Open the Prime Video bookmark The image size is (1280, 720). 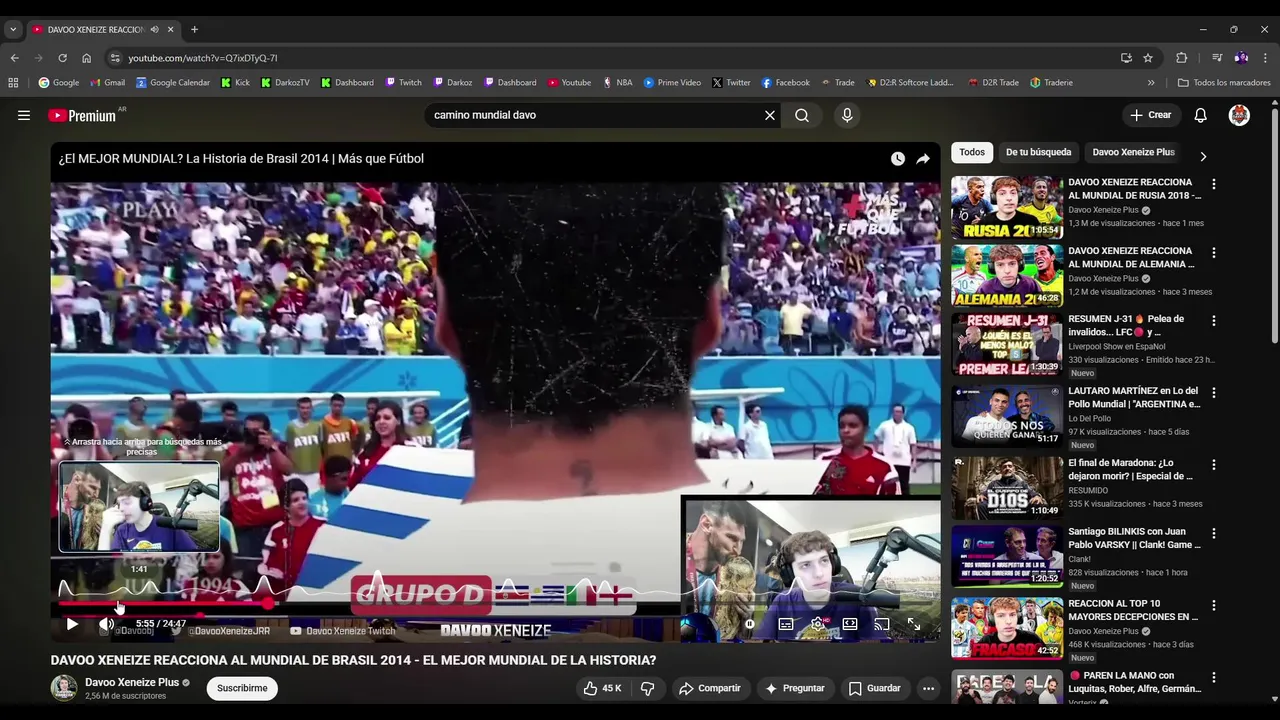[x=672, y=83]
